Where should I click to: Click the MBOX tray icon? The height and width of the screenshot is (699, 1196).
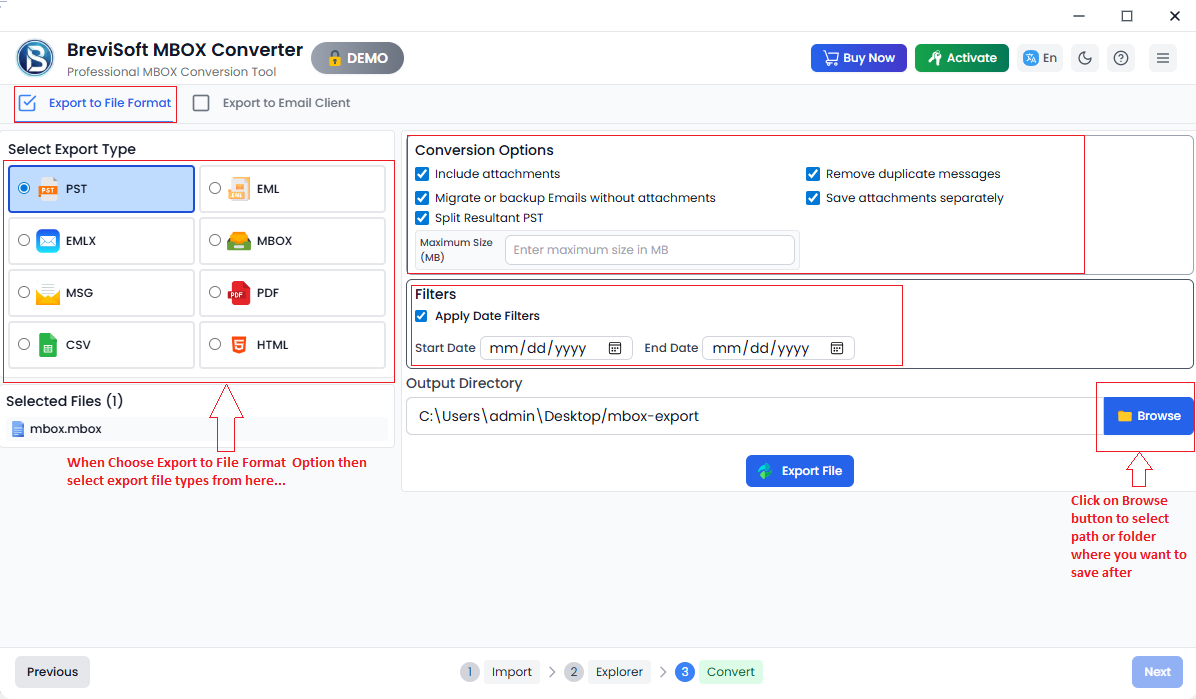point(239,240)
